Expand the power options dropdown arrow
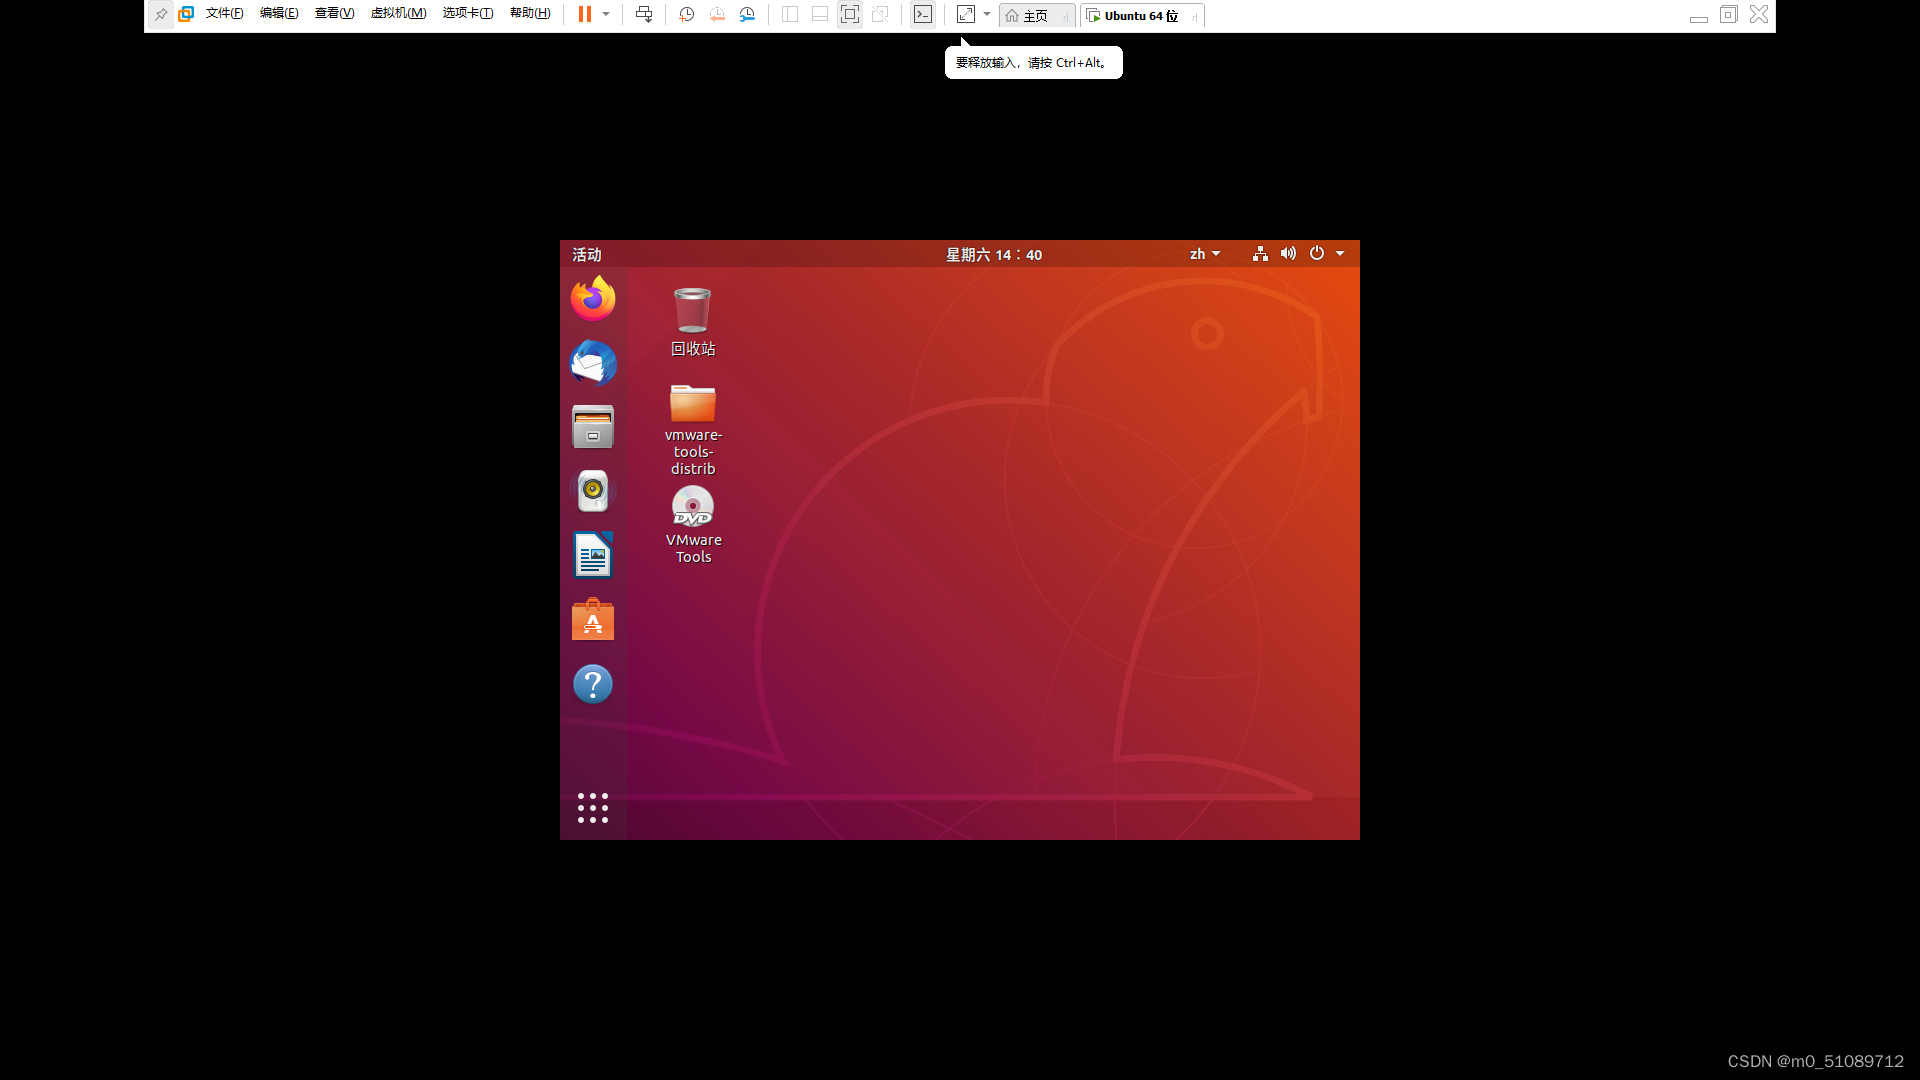Viewport: 1920px width, 1080px height. pos(606,15)
